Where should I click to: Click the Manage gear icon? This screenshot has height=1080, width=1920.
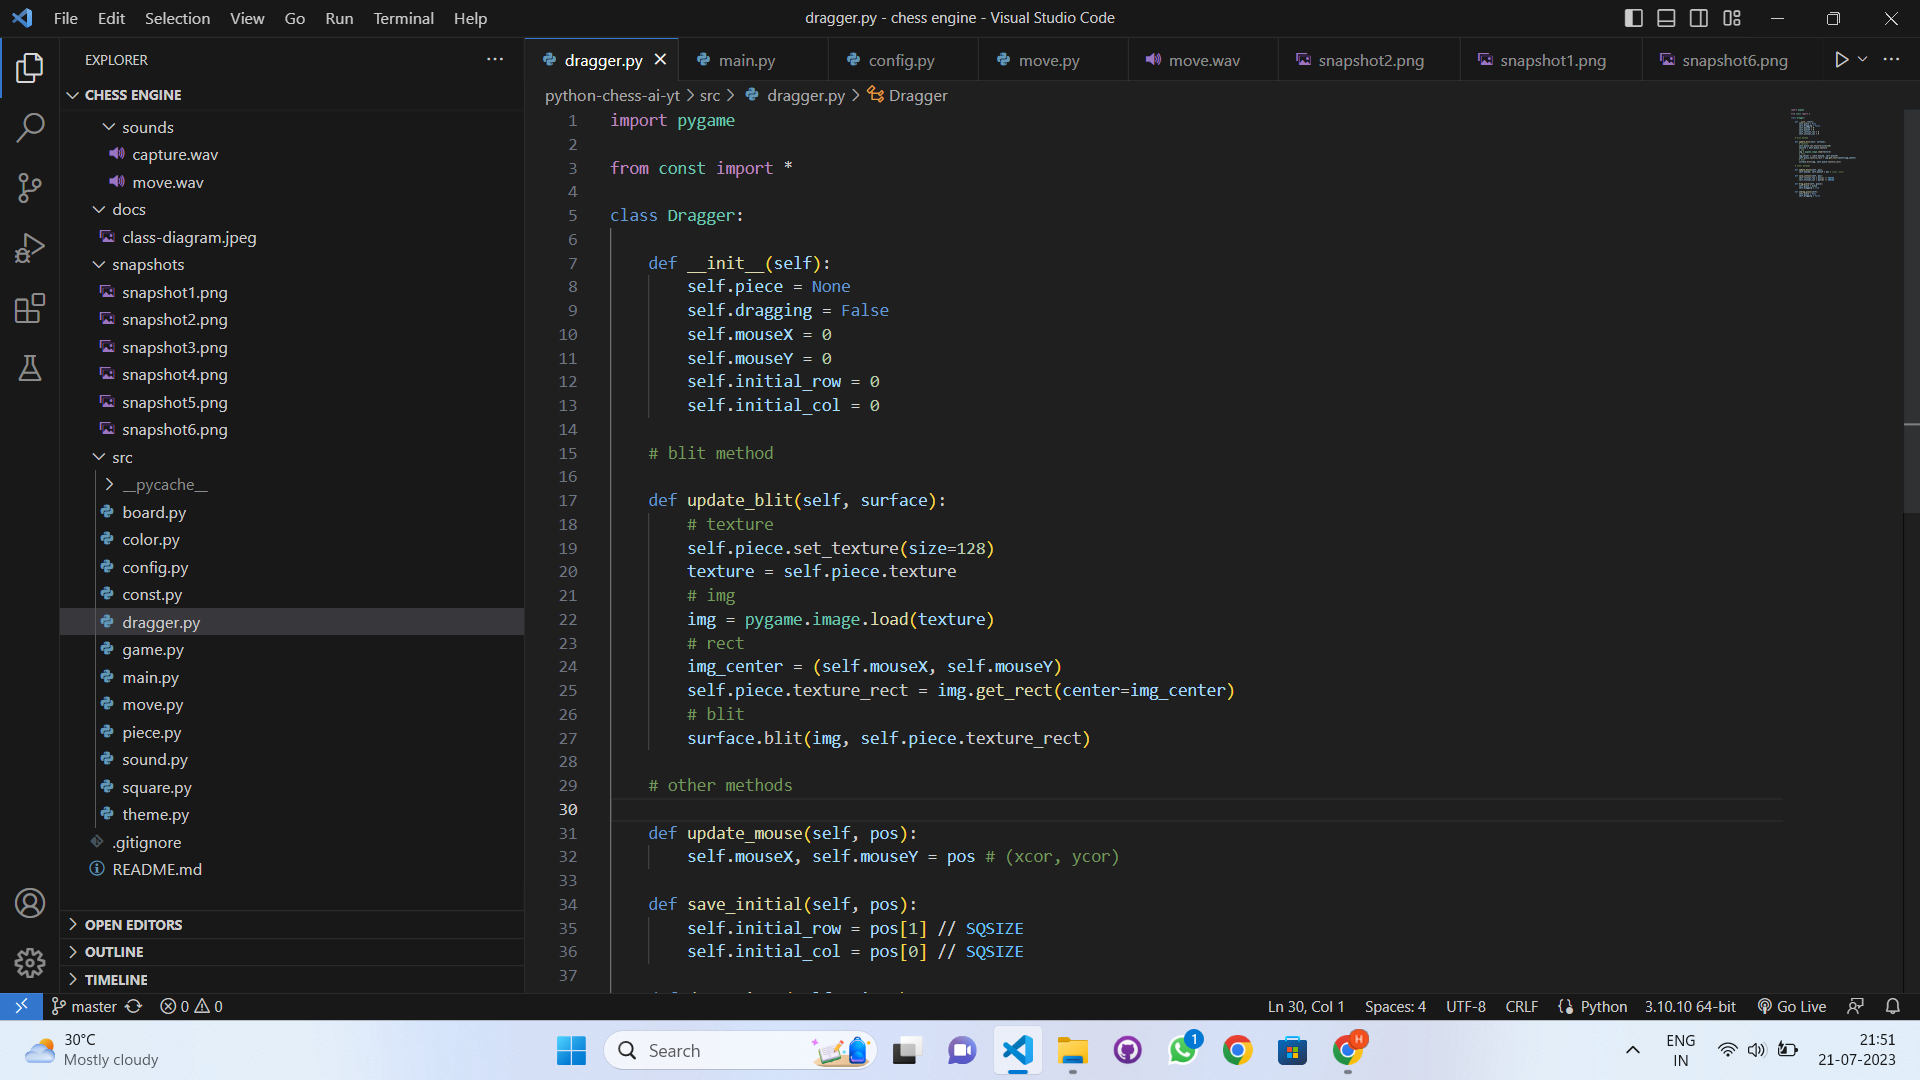click(30, 962)
